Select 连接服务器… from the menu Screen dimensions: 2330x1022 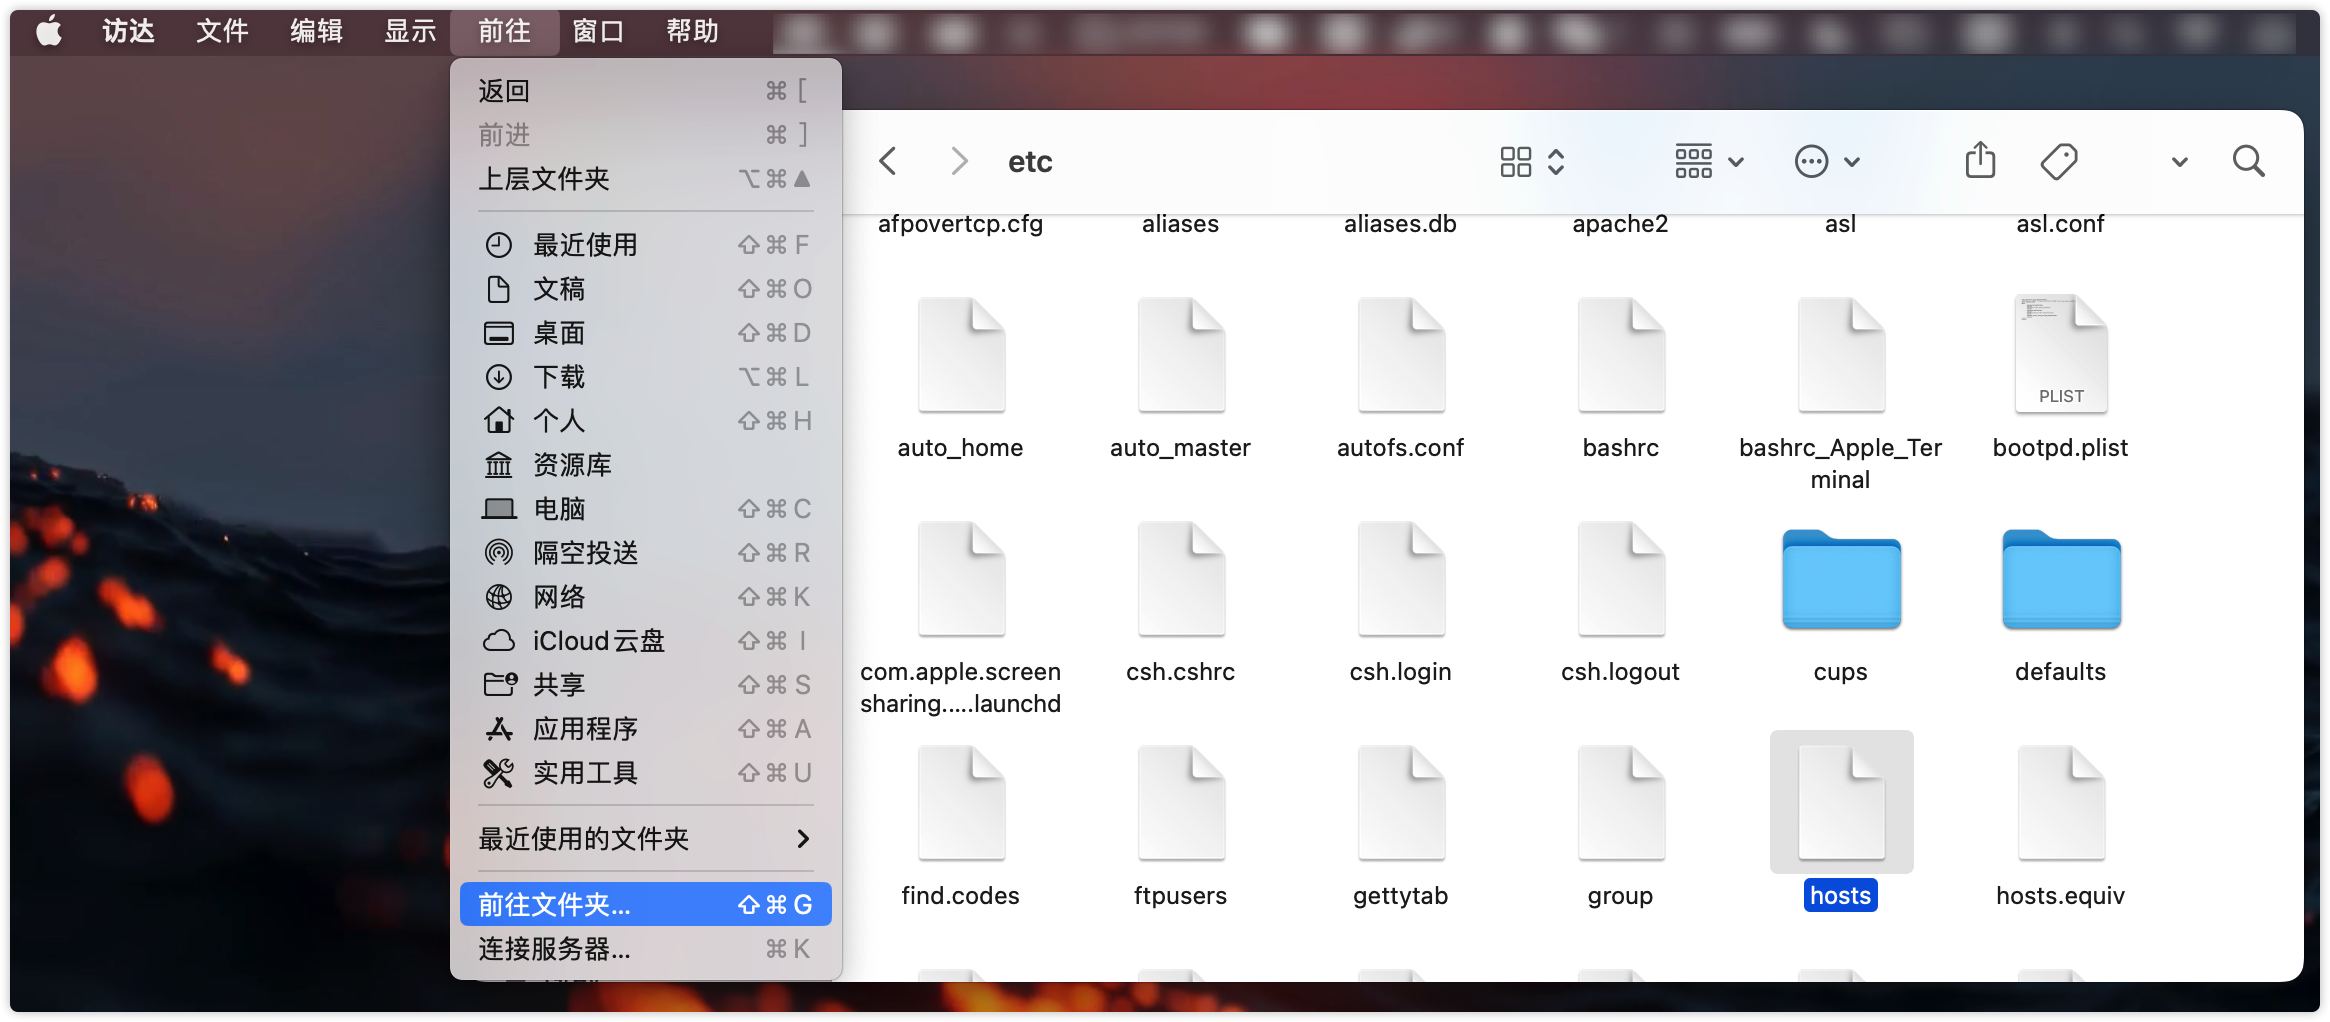[x=644, y=948]
